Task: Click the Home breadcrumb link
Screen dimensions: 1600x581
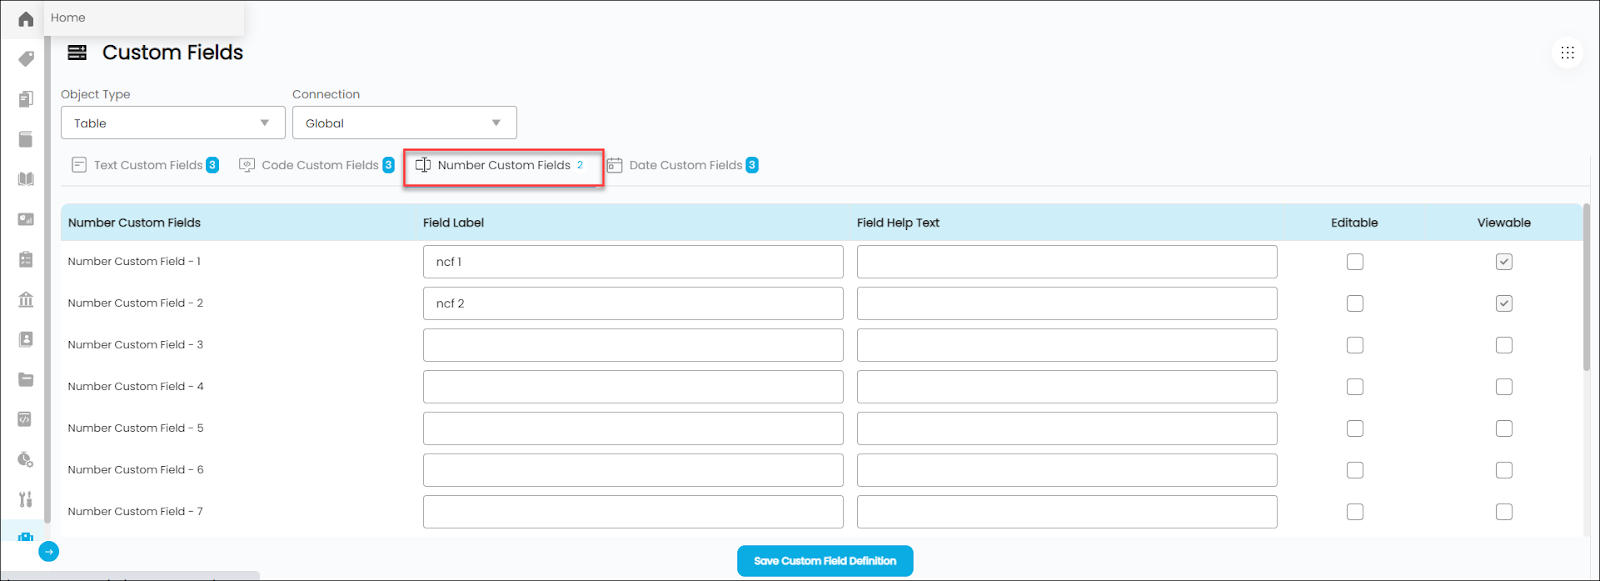Action: (x=68, y=18)
